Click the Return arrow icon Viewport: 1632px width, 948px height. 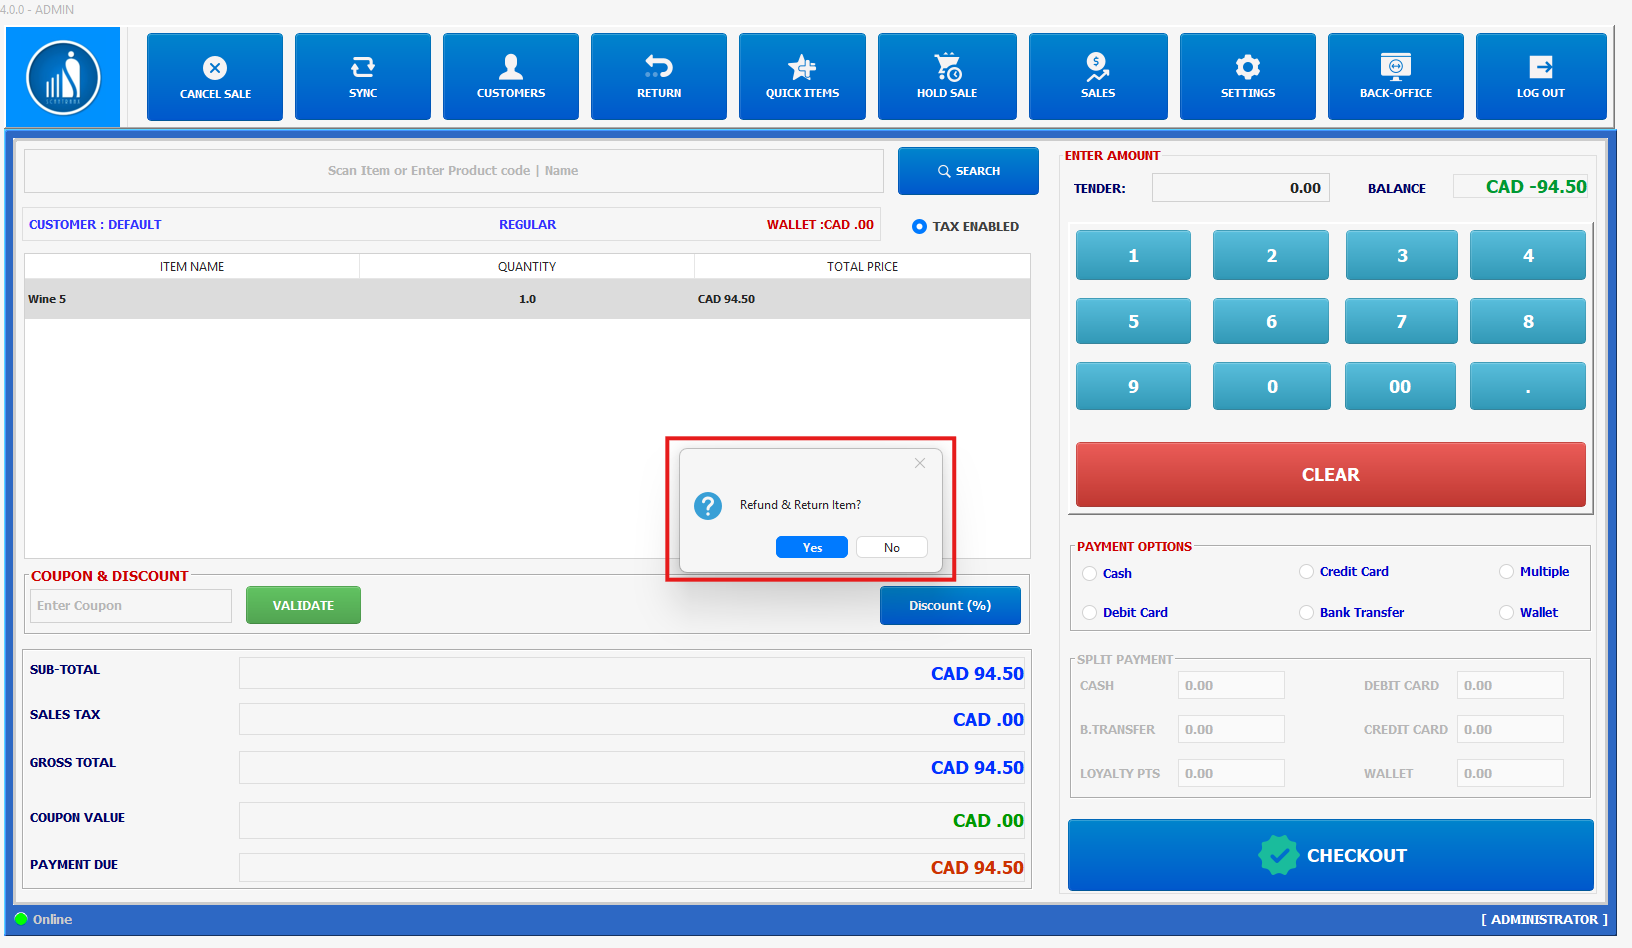658,67
